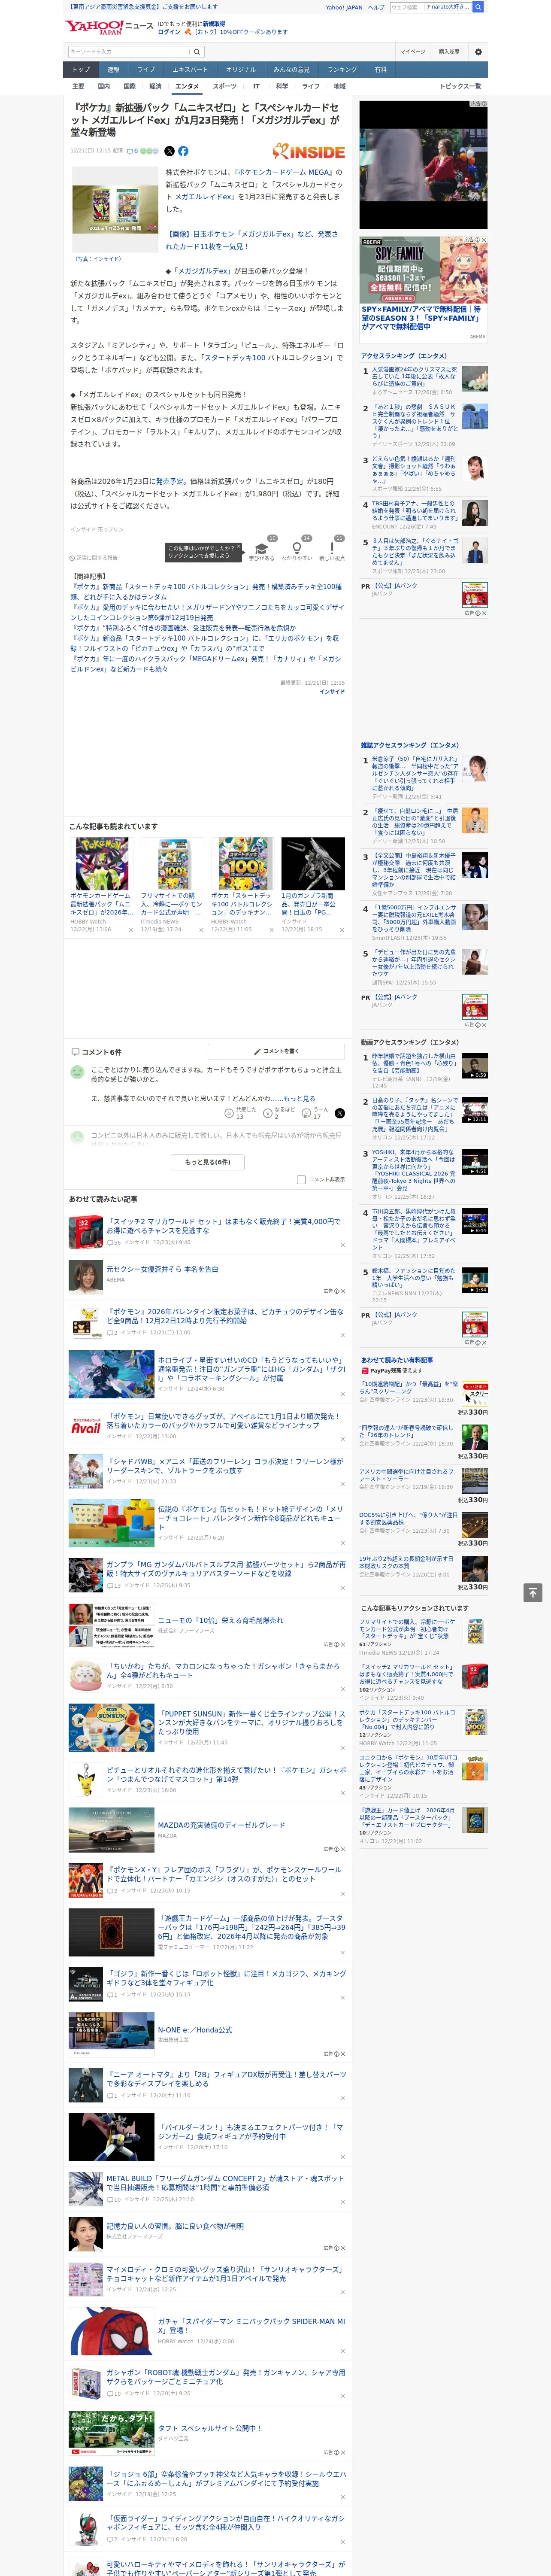Open ホロライブ・星街すいせい CD article

point(251,1369)
